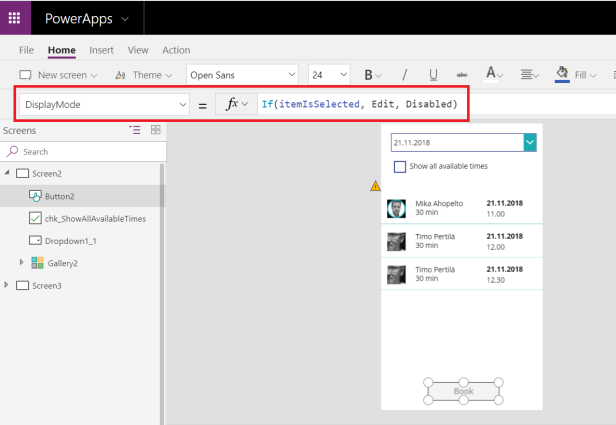Open the Insert tab
The height and width of the screenshot is (425, 616).
[101, 50]
